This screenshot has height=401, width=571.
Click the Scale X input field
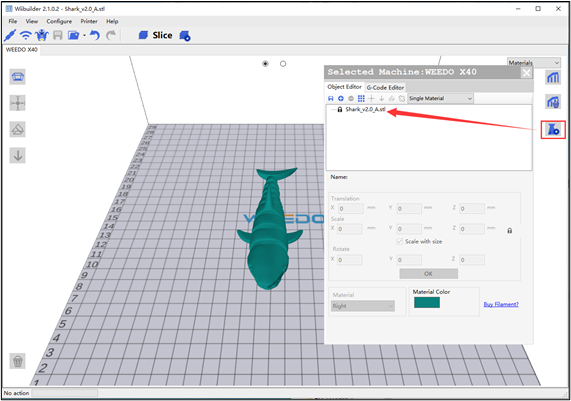coord(350,229)
